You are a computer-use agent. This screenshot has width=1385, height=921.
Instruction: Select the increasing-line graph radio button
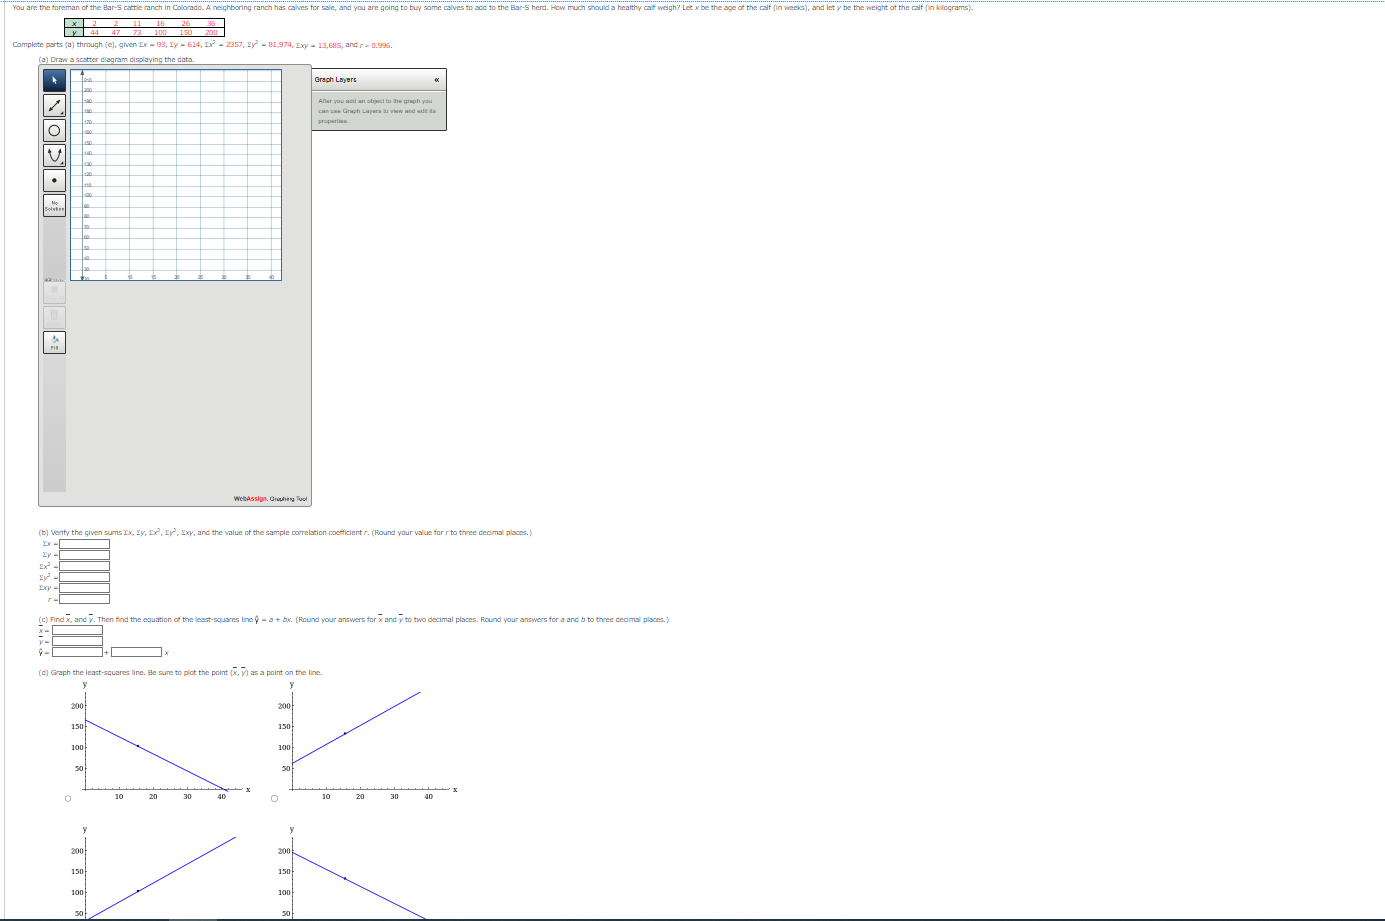(274, 797)
